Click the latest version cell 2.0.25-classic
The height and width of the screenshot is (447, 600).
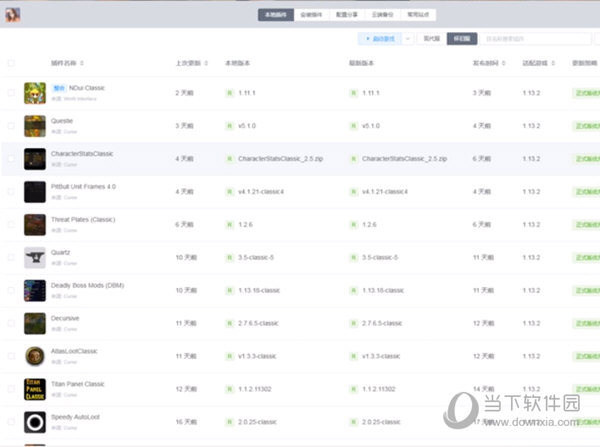click(381, 422)
